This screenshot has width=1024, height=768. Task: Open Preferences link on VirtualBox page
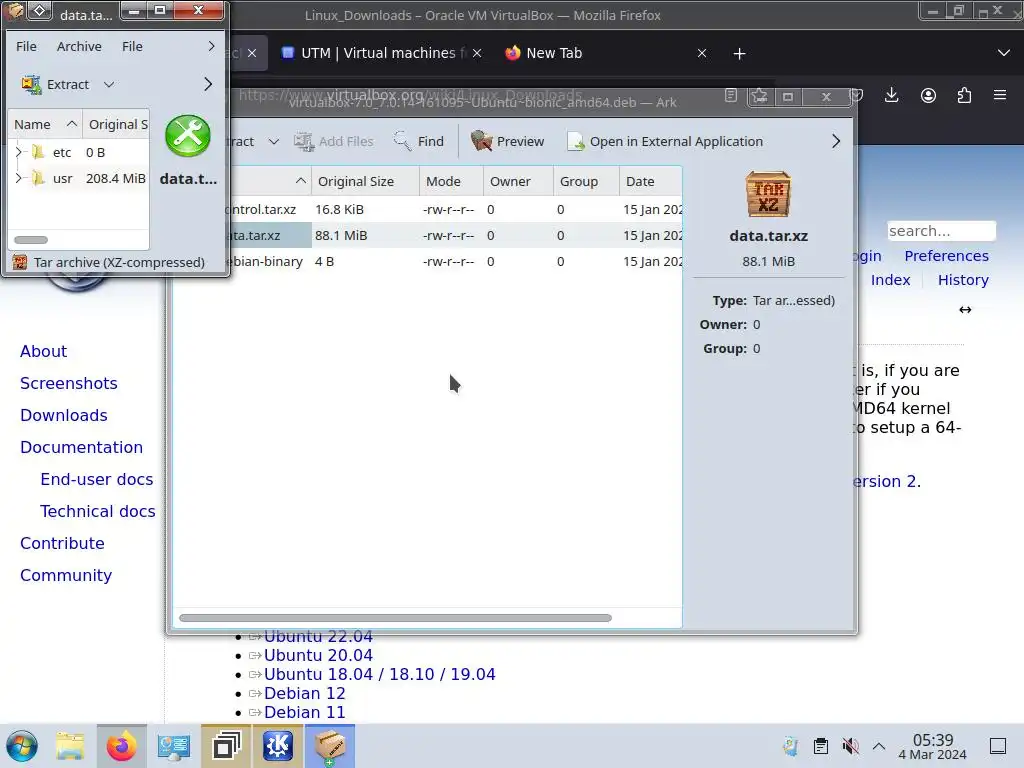pos(946,256)
